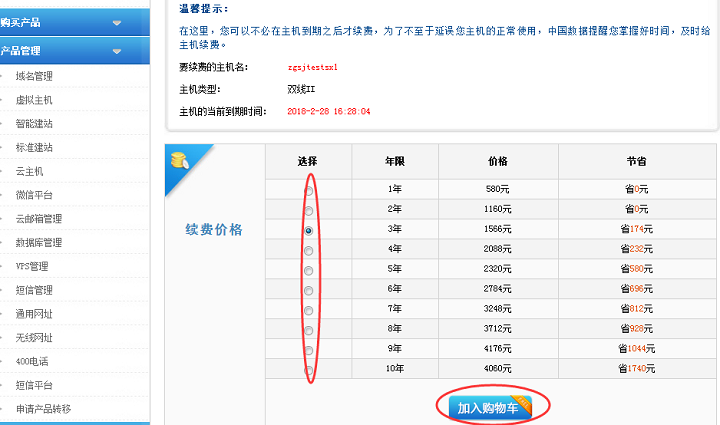The image size is (720, 425).
Task: Click the red host name zgsjtestzxl
Action: click(313, 68)
